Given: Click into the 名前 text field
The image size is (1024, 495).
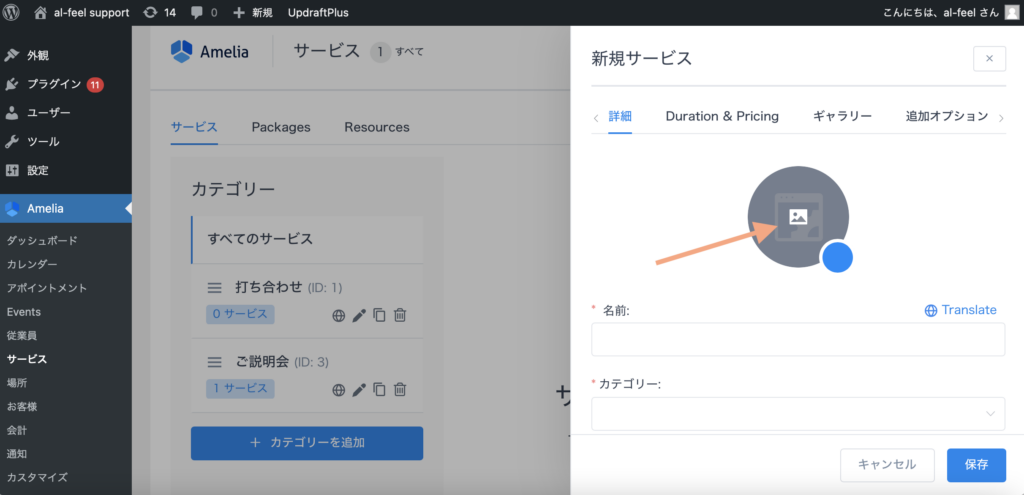Looking at the screenshot, I should pyautogui.click(x=797, y=340).
